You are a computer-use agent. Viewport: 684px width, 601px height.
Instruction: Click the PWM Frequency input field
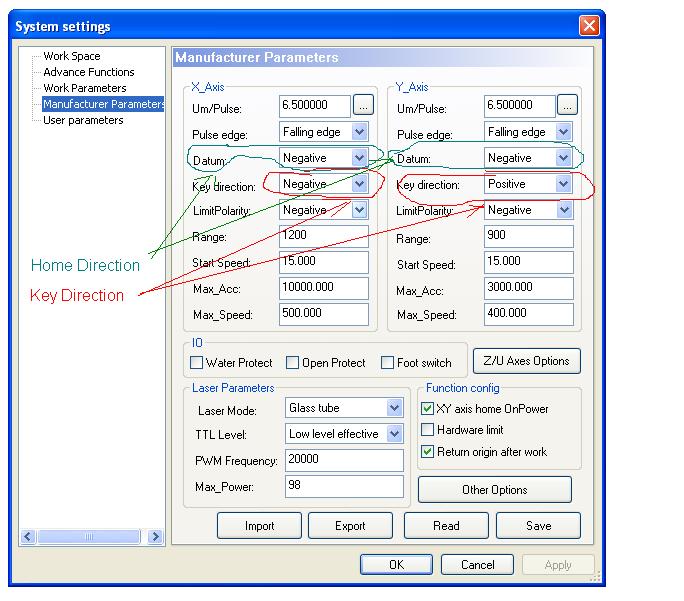click(x=343, y=460)
